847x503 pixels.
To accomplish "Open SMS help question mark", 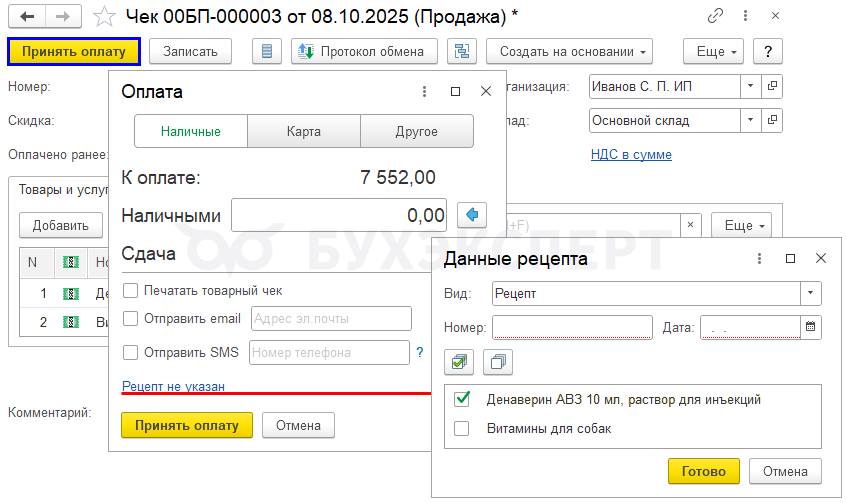I will pos(420,352).
